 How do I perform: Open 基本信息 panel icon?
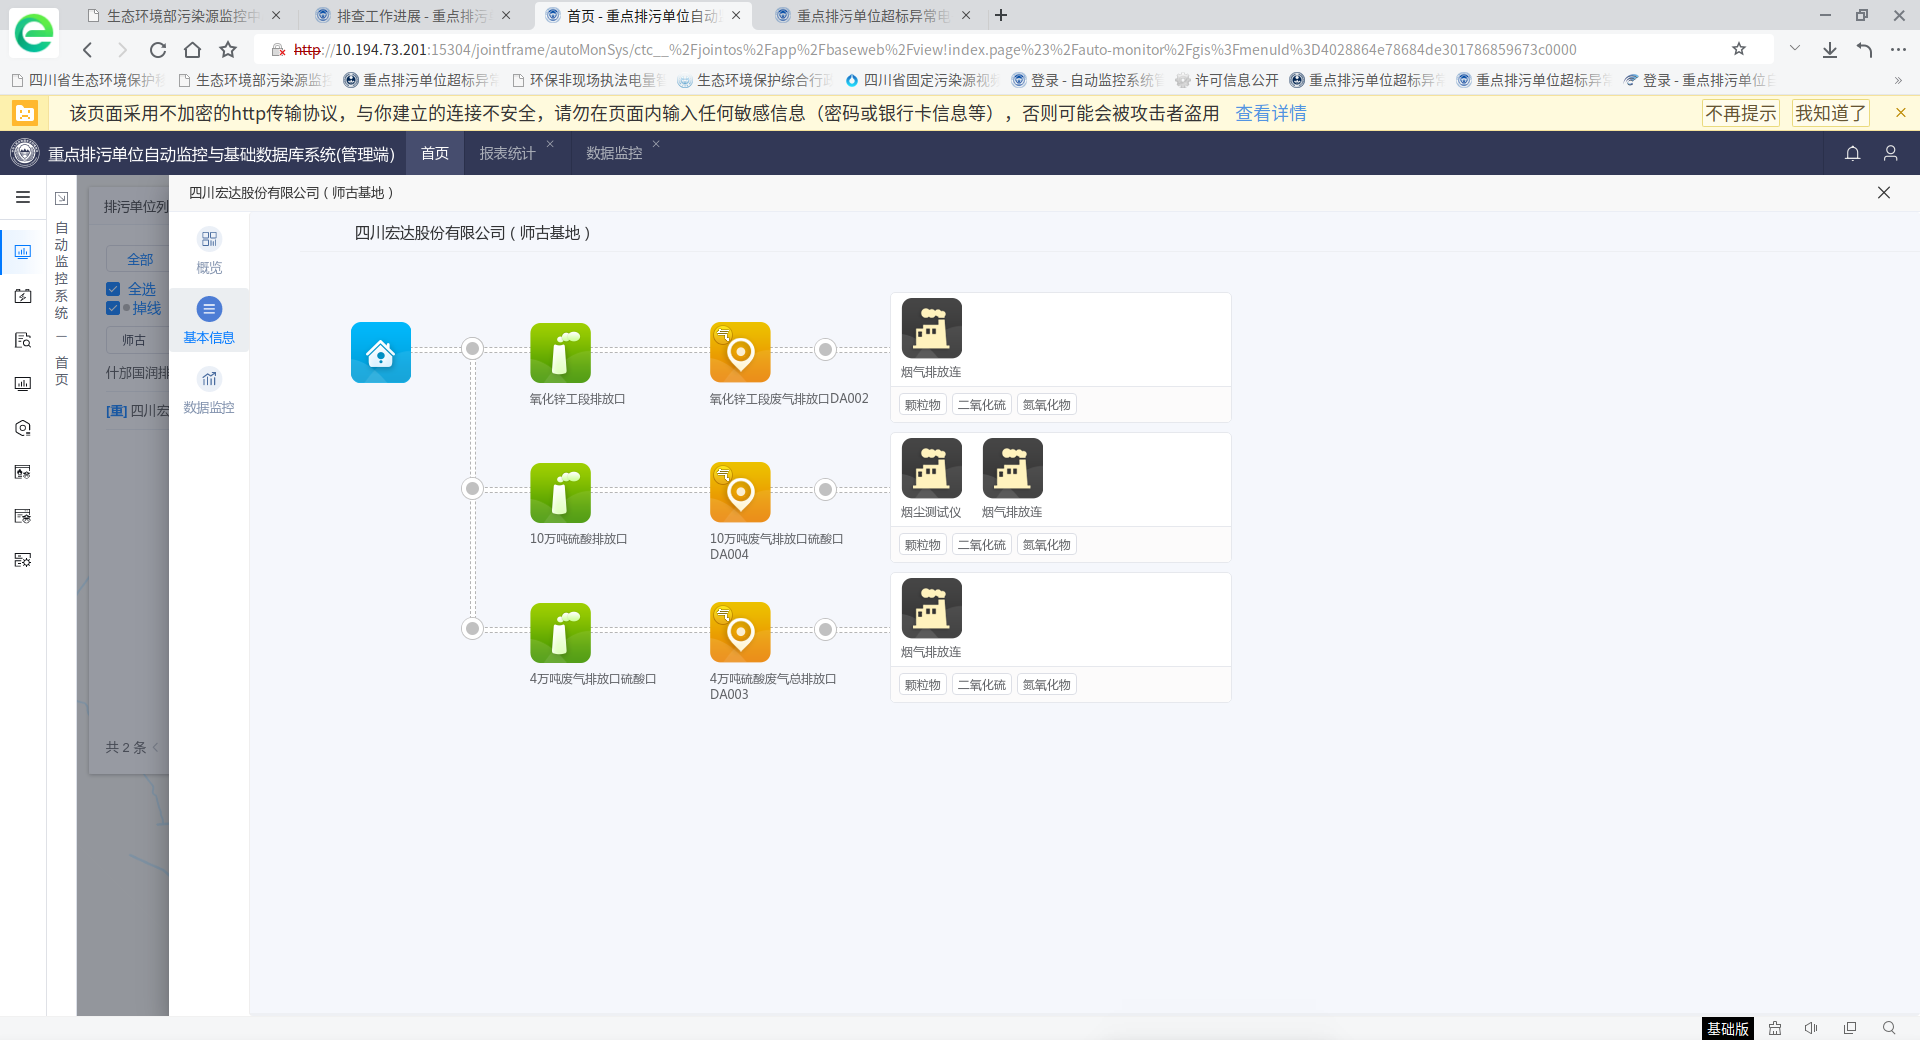(209, 309)
